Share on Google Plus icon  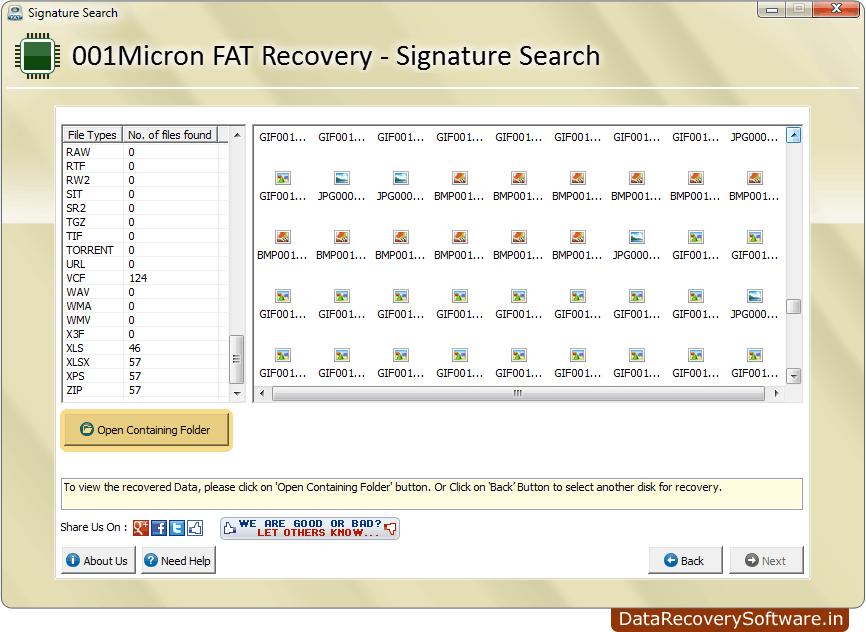[x=141, y=528]
